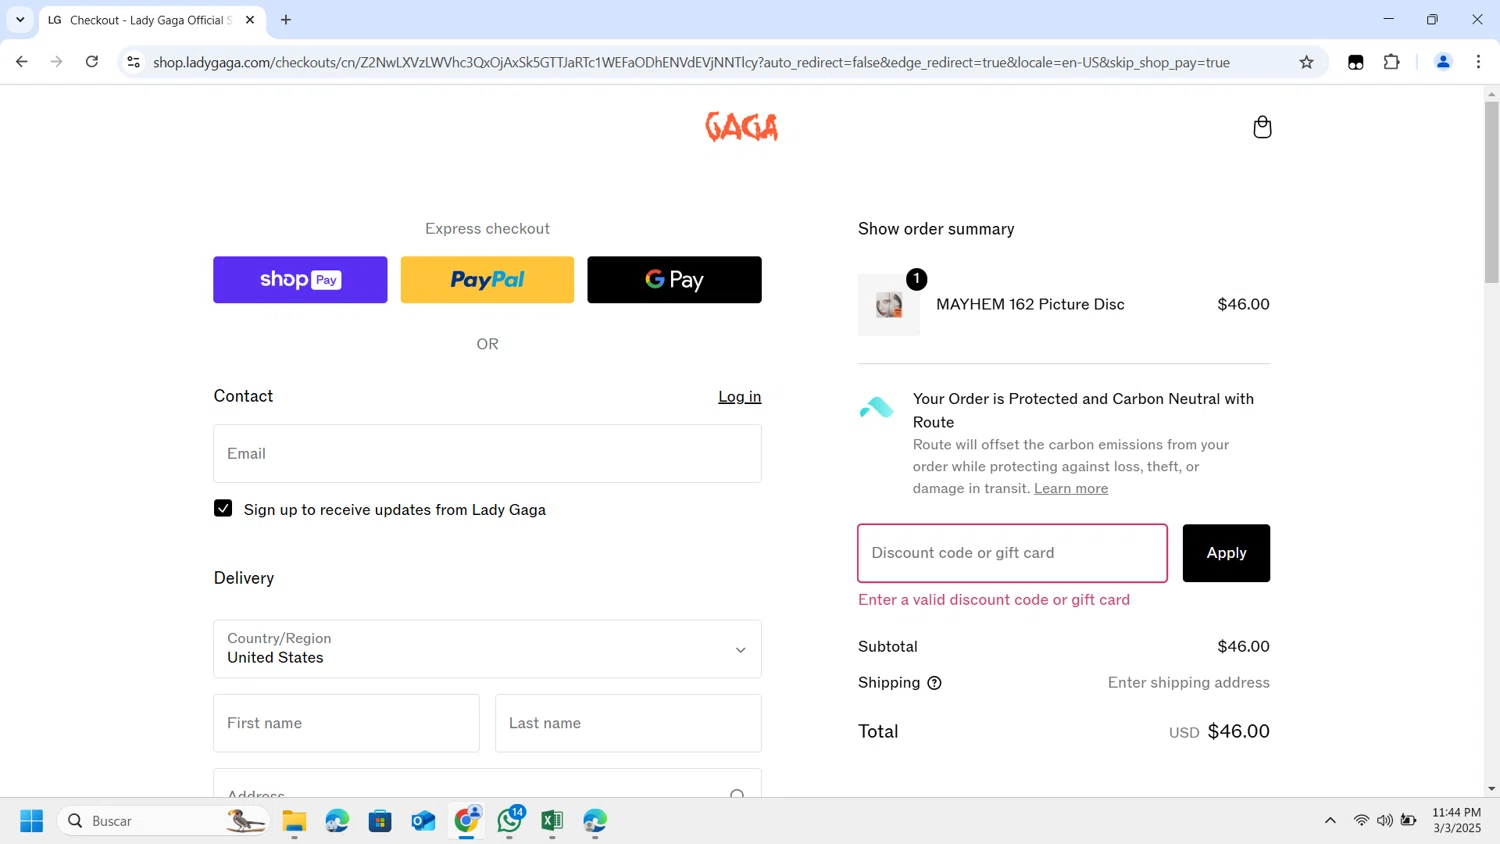Click the Apply discount button

click(1226, 553)
